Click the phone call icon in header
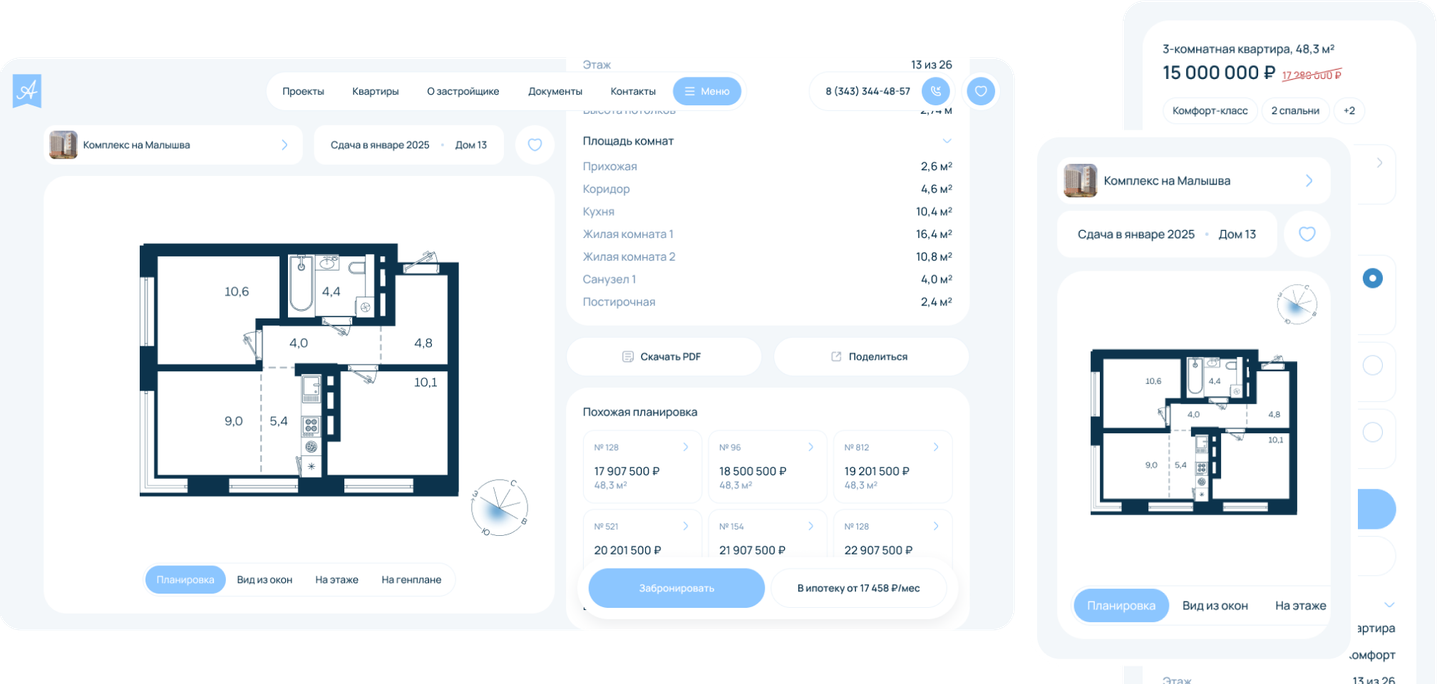This screenshot has height=684, width=1437. tap(935, 91)
